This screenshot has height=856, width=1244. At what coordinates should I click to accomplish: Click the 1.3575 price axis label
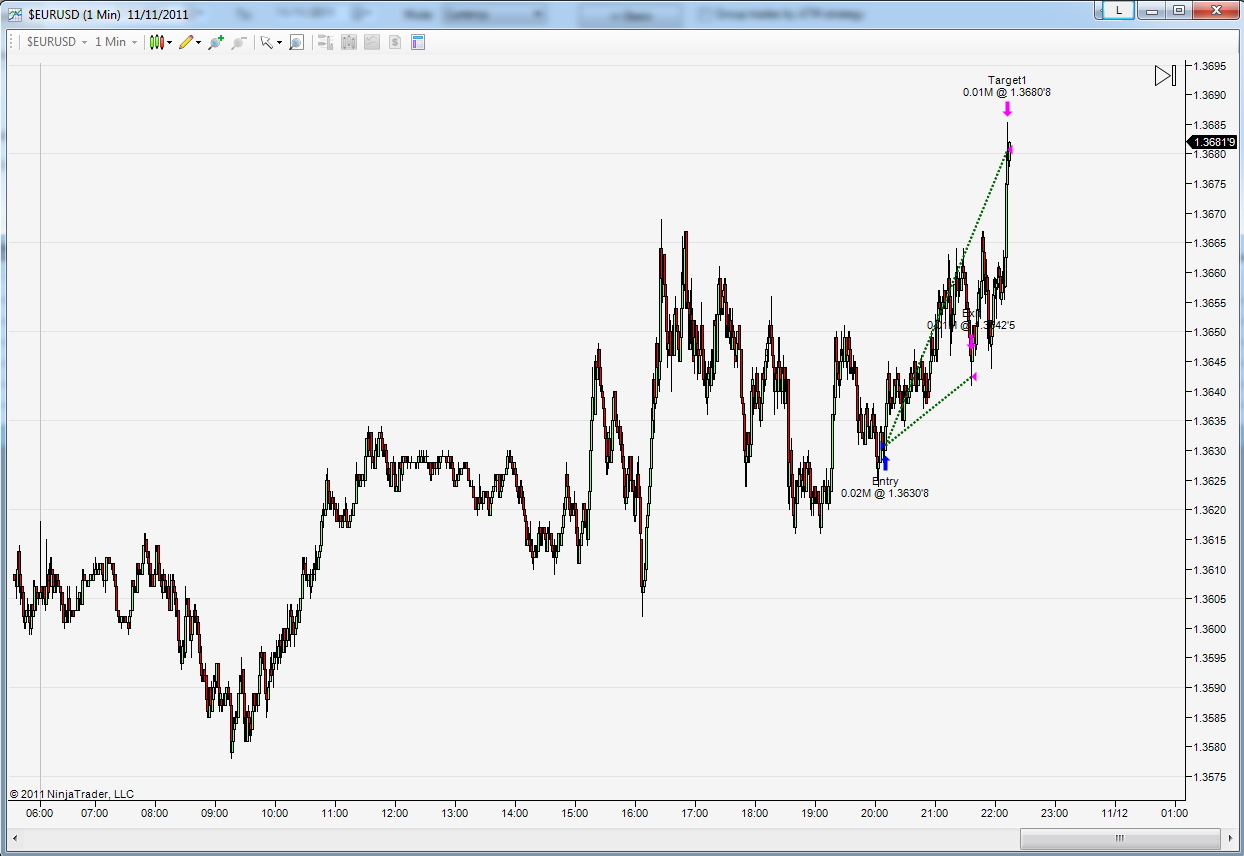pyautogui.click(x=1210, y=777)
